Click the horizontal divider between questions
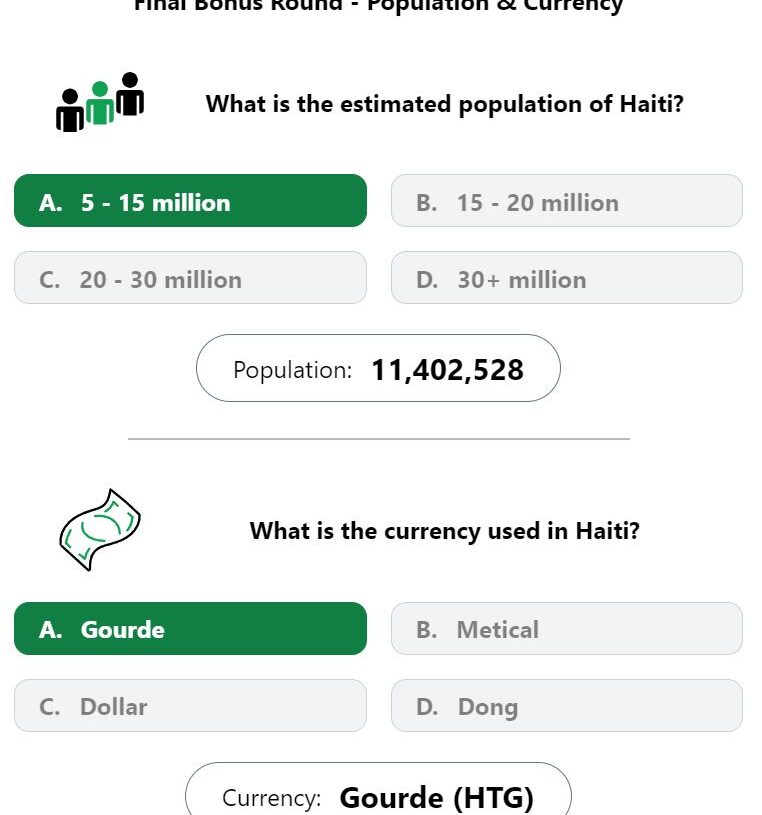 click(x=379, y=438)
